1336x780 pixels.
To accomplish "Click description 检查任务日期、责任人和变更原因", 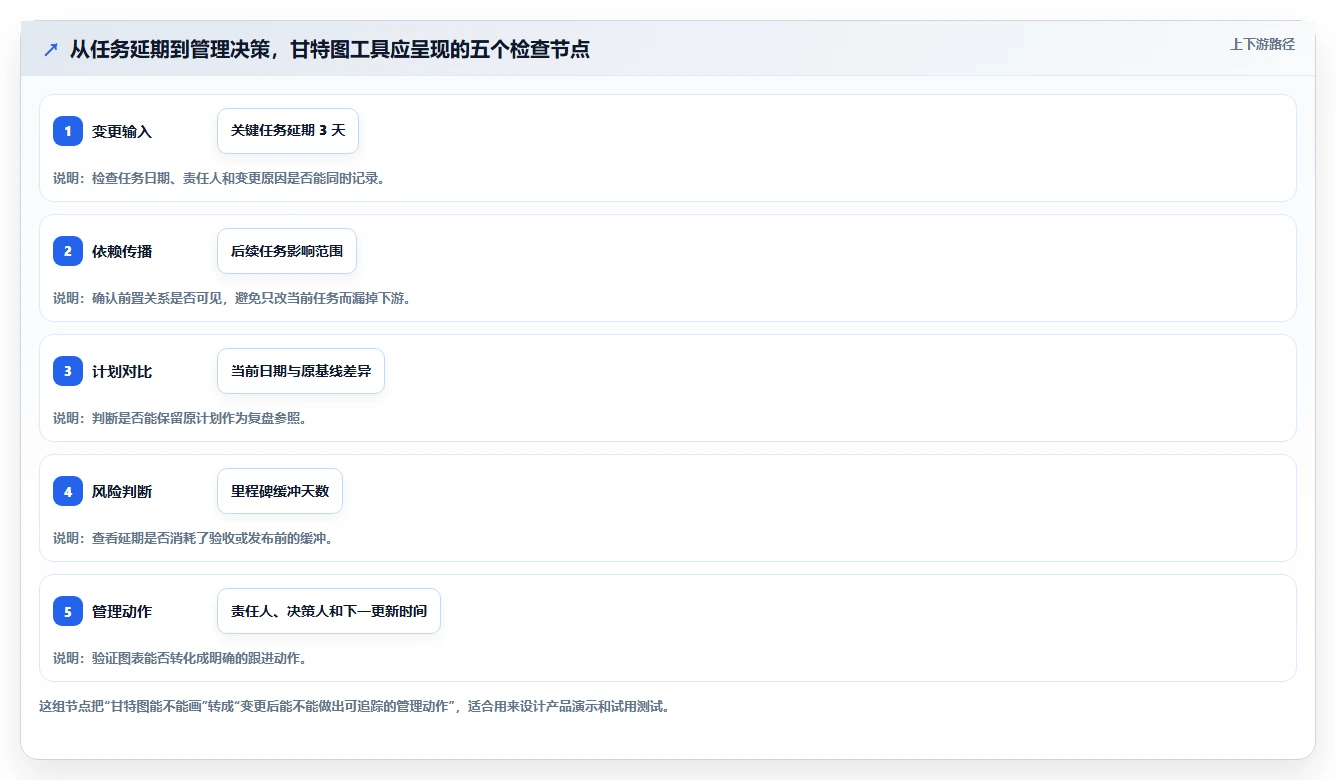I will 219,178.
